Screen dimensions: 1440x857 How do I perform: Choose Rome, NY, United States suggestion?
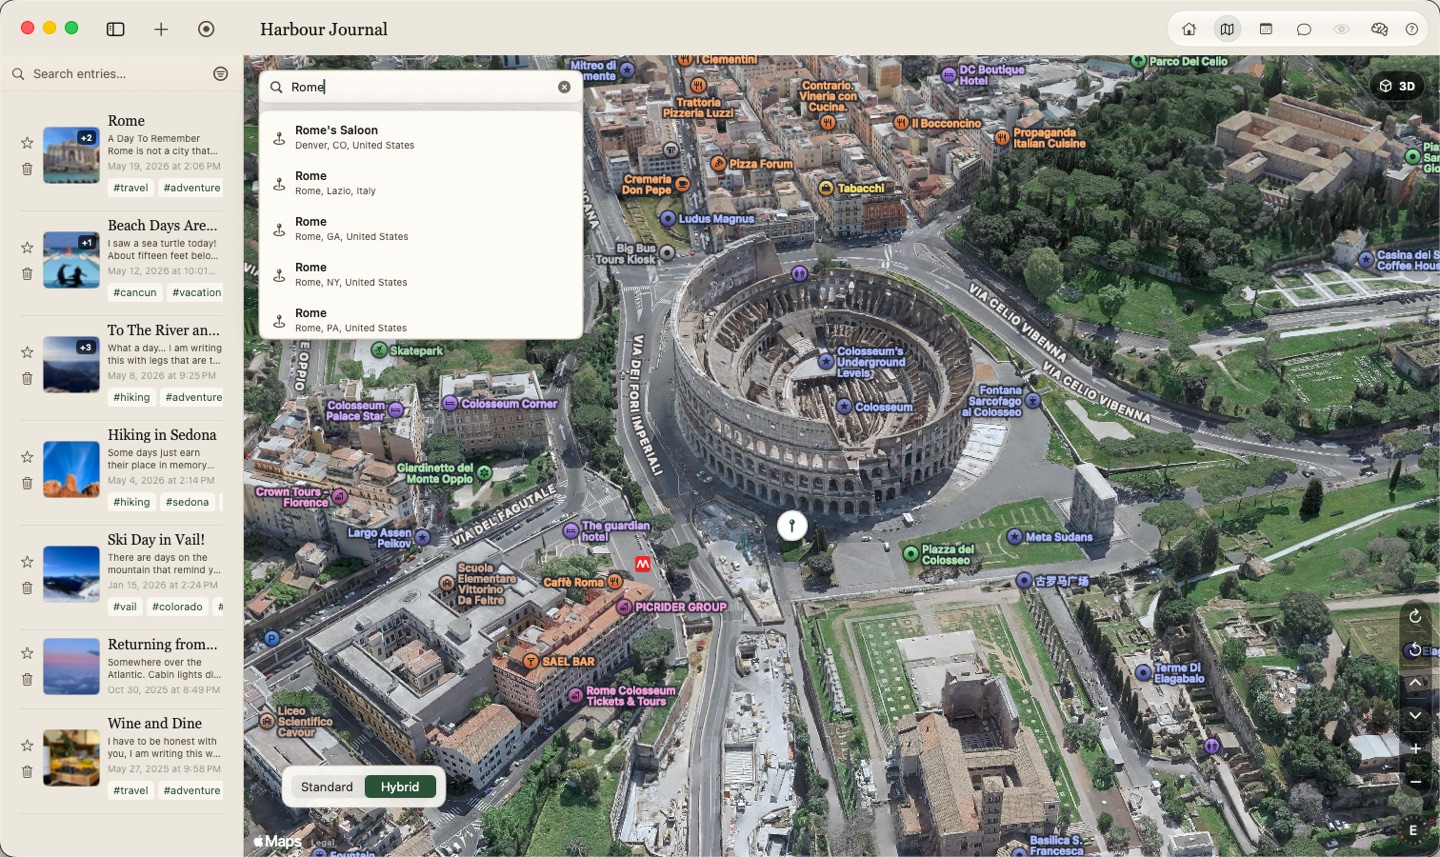click(x=421, y=275)
